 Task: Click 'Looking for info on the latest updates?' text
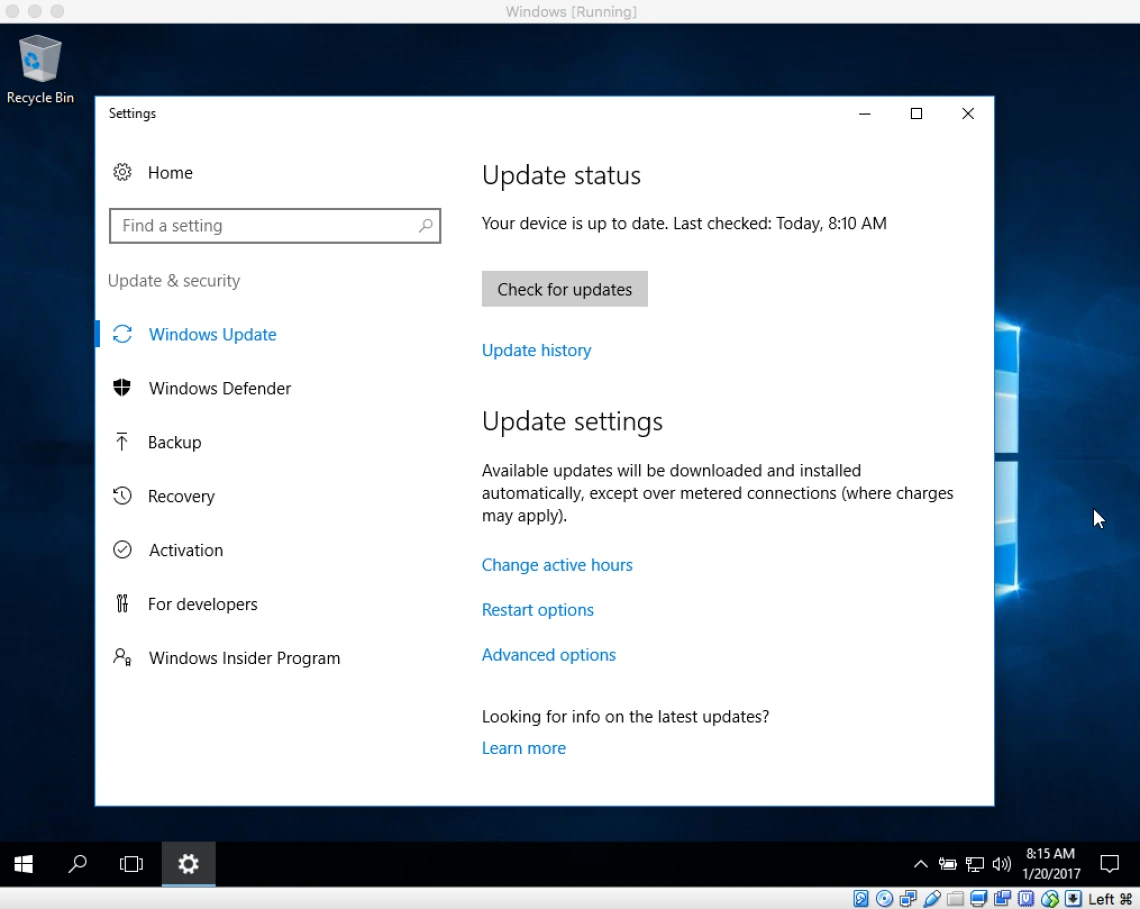pyautogui.click(x=625, y=716)
